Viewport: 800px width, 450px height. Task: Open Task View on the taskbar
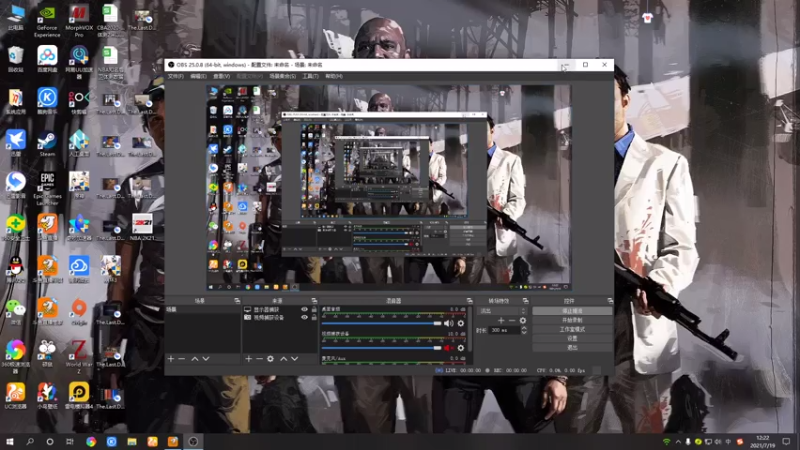(x=70, y=441)
